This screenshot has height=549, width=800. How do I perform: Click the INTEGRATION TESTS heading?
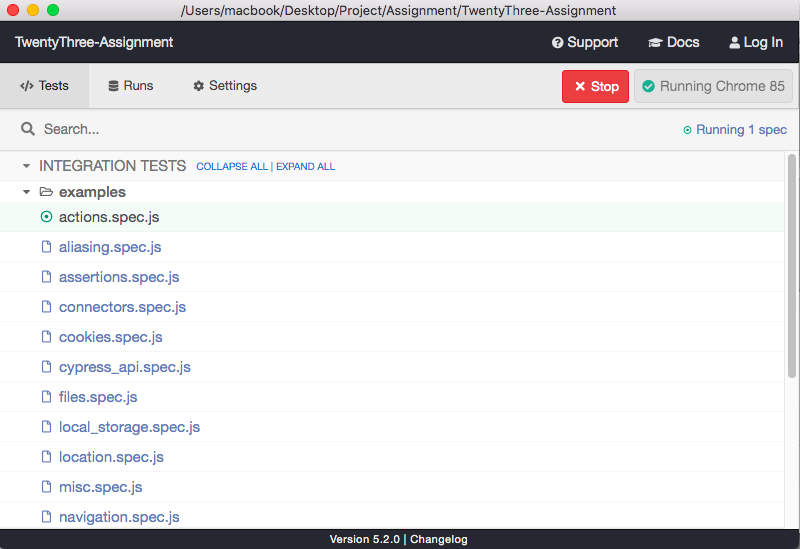coord(113,166)
